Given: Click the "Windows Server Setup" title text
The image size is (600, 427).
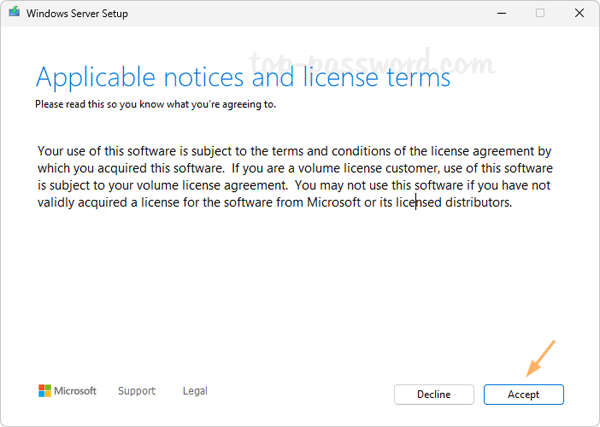Looking at the screenshot, I should (x=76, y=14).
